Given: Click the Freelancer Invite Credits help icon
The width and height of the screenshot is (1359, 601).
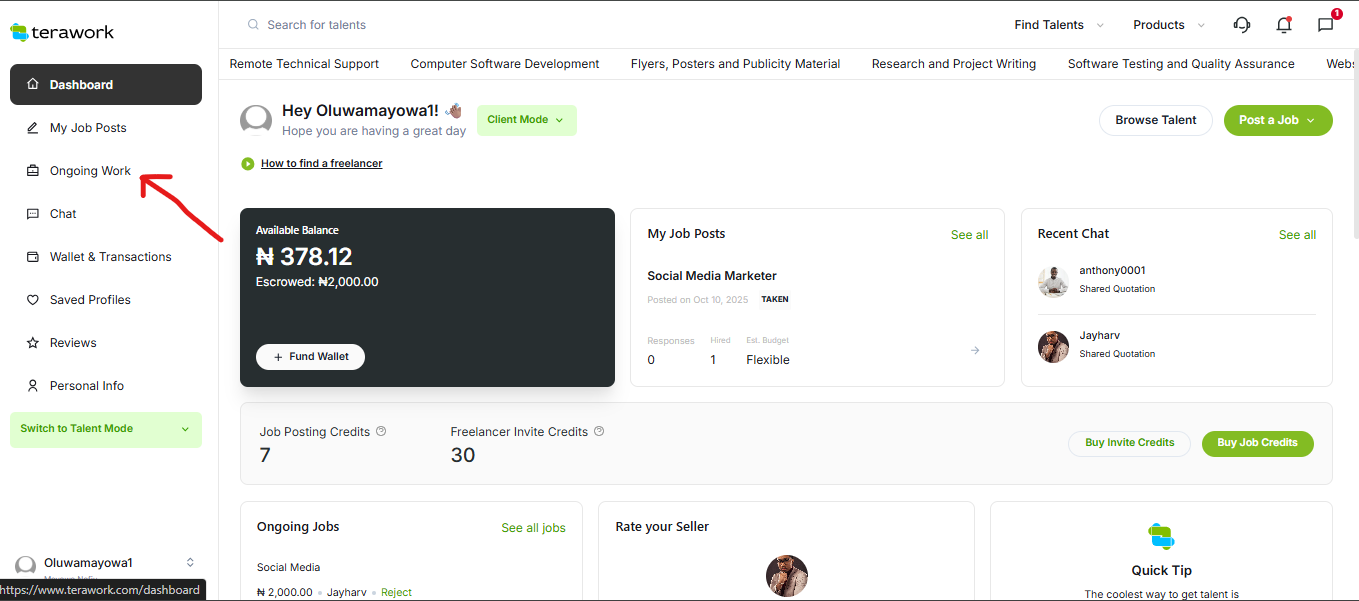Looking at the screenshot, I should point(599,432).
